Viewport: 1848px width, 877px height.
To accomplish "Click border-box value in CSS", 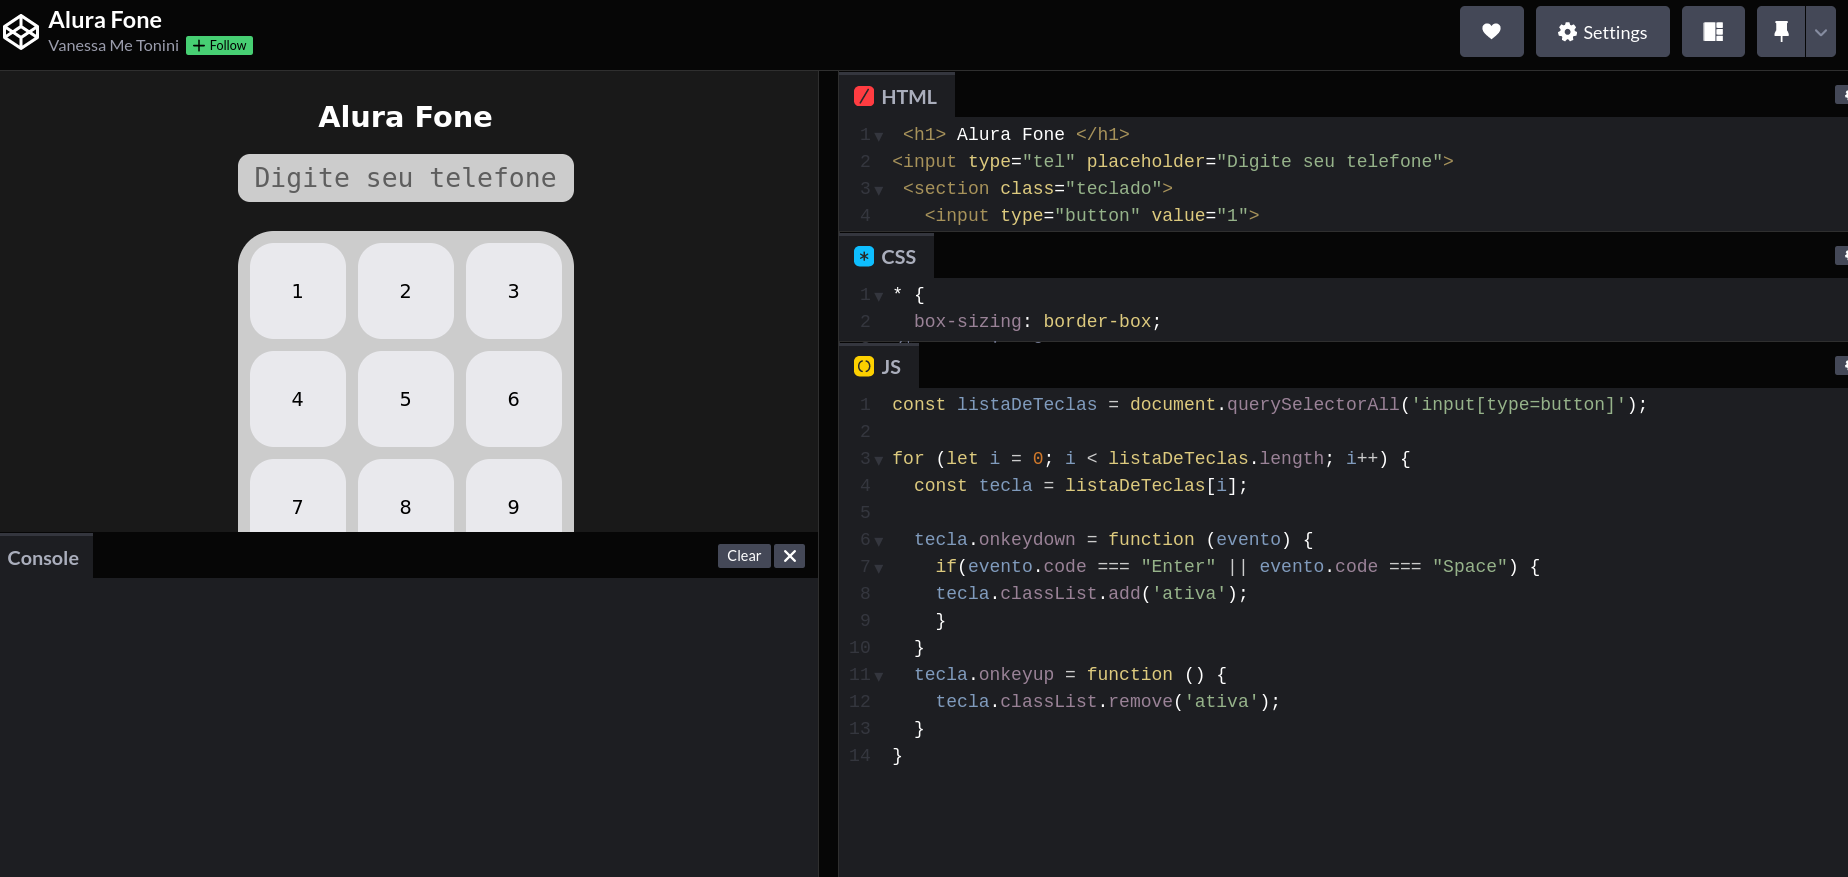I will pyautogui.click(x=1097, y=321).
